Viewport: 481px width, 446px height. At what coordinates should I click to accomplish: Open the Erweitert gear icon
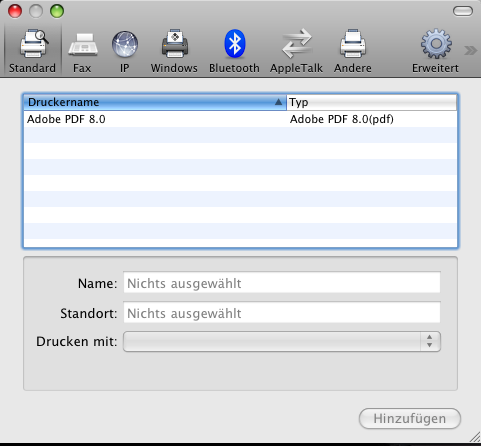pyautogui.click(x=436, y=44)
